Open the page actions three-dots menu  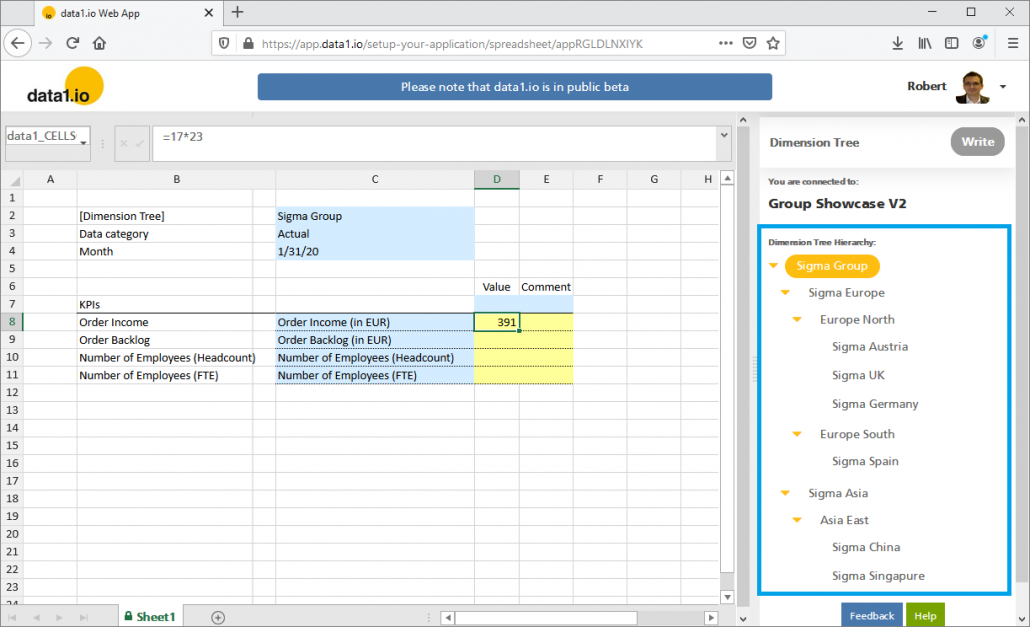tap(725, 43)
